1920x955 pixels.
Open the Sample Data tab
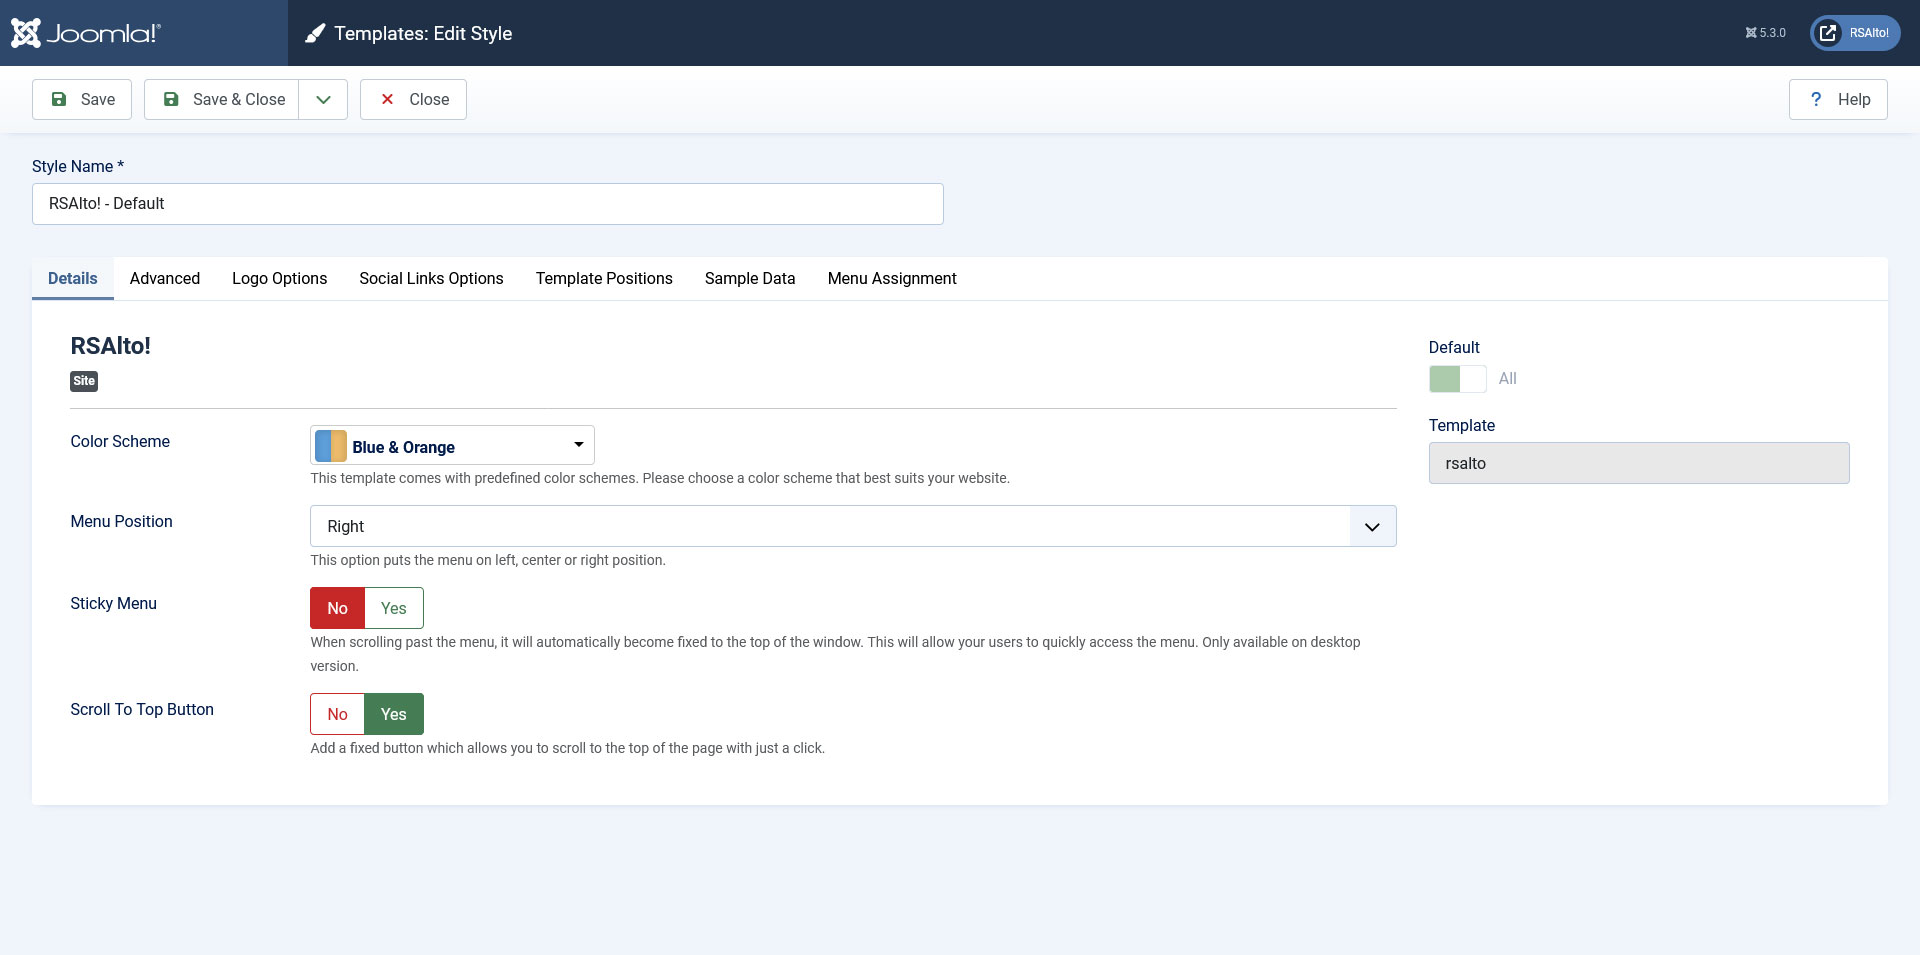coord(750,278)
